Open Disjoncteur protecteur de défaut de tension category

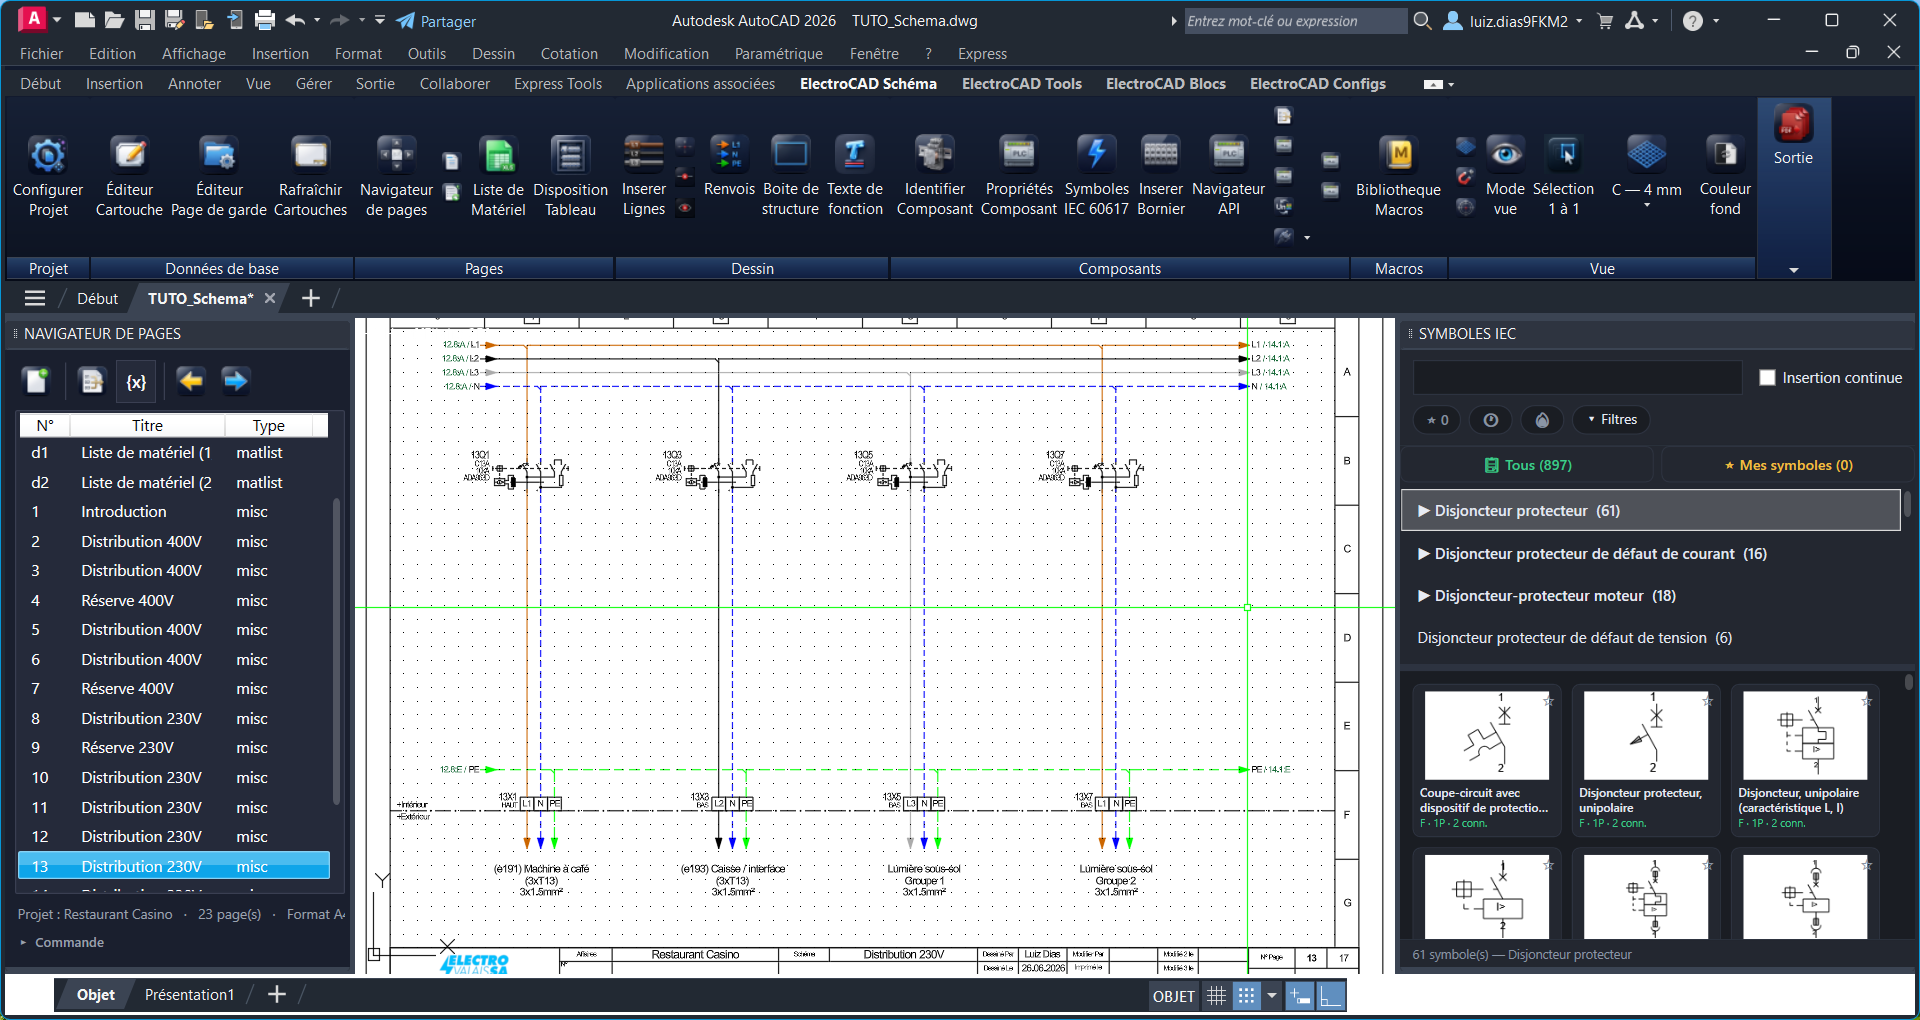[1651, 638]
